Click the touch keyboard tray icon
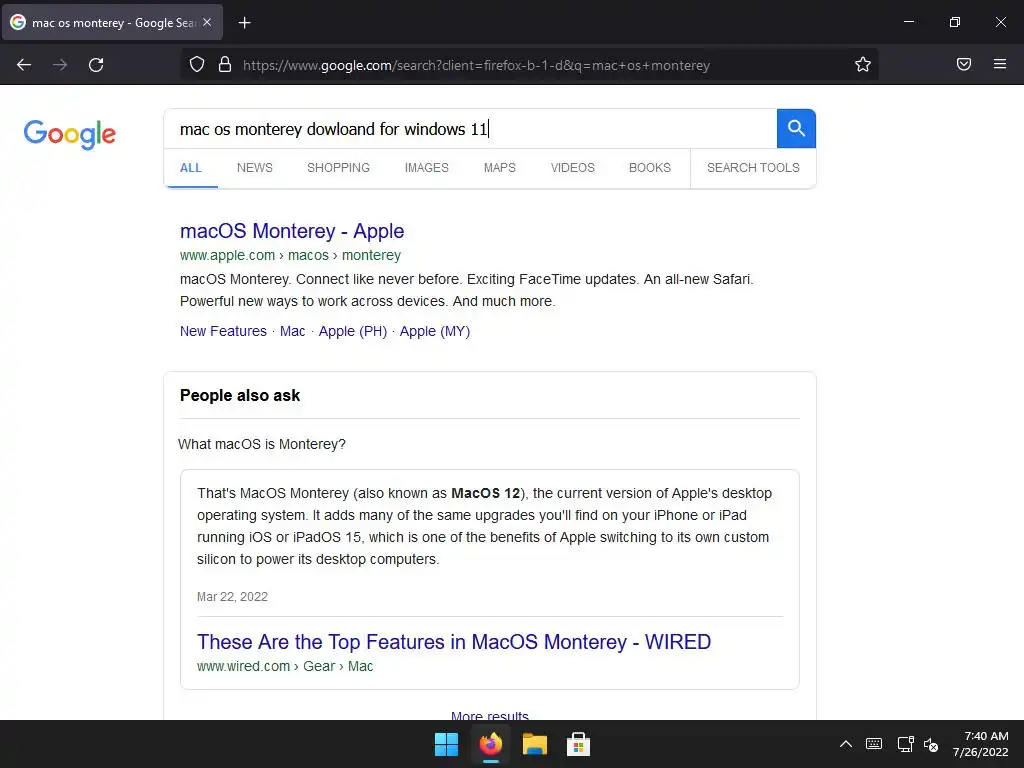The width and height of the screenshot is (1024, 768). point(874,744)
